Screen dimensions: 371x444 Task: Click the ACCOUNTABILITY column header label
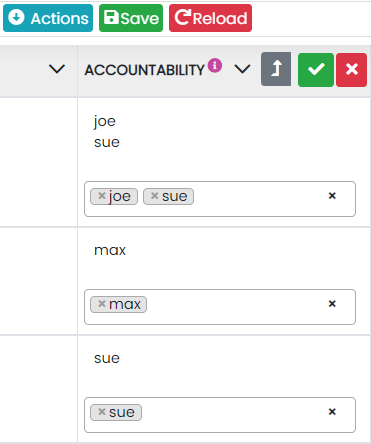[144, 70]
